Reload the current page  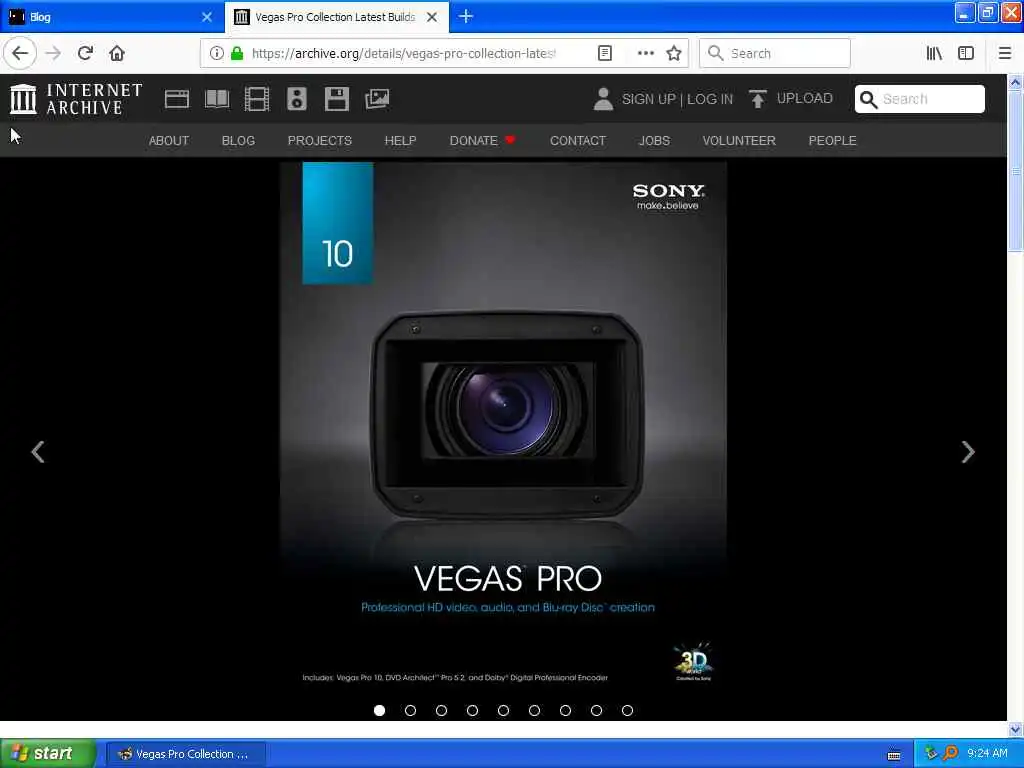pyautogui.click(x=85, y=53)
